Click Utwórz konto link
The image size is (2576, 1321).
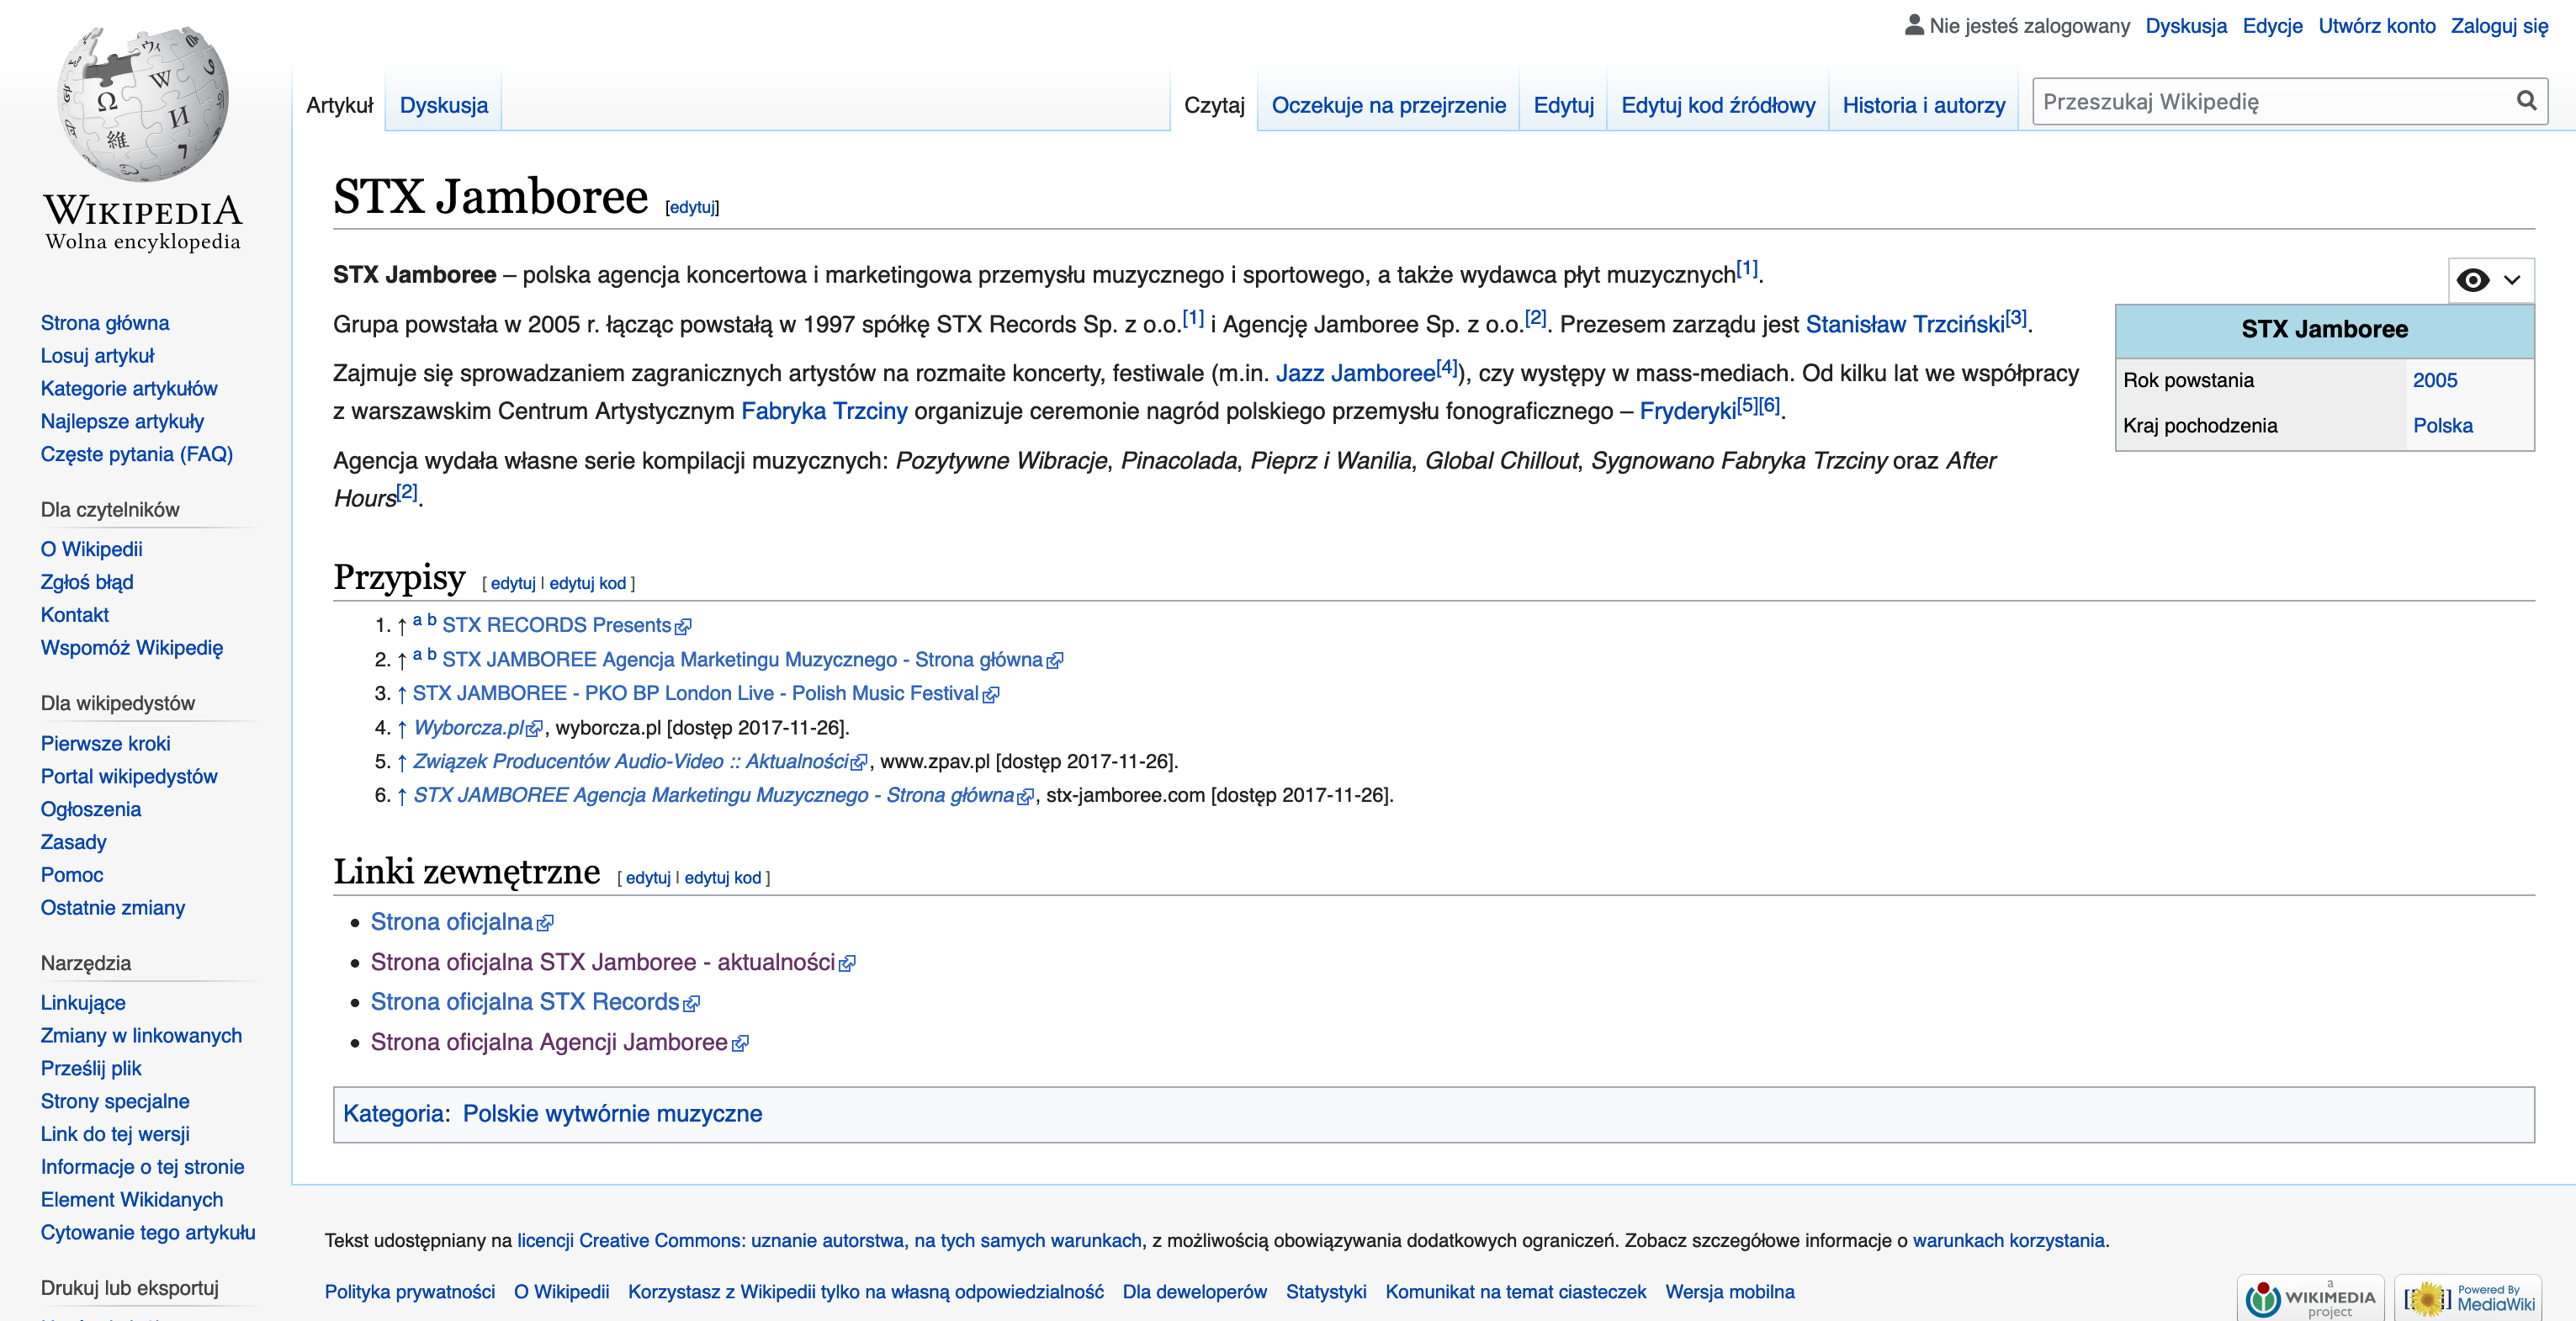(x=2376, y=26)
